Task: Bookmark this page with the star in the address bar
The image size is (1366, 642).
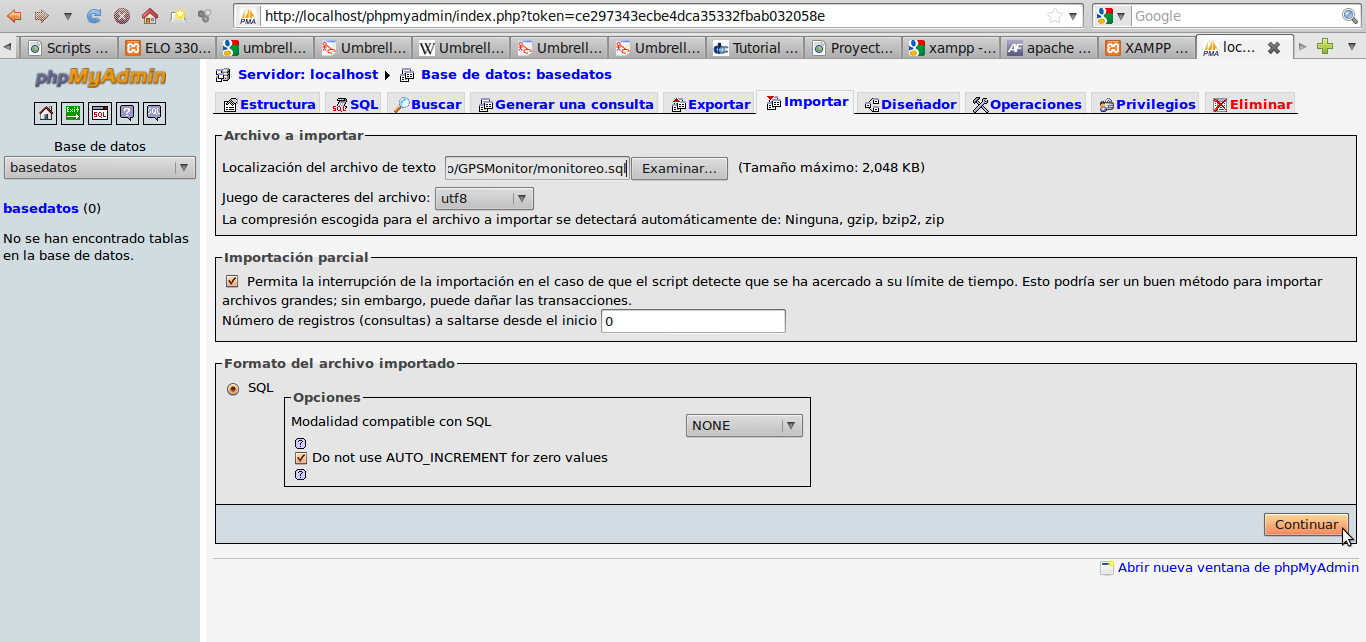Action: (x=1055, y=16)
